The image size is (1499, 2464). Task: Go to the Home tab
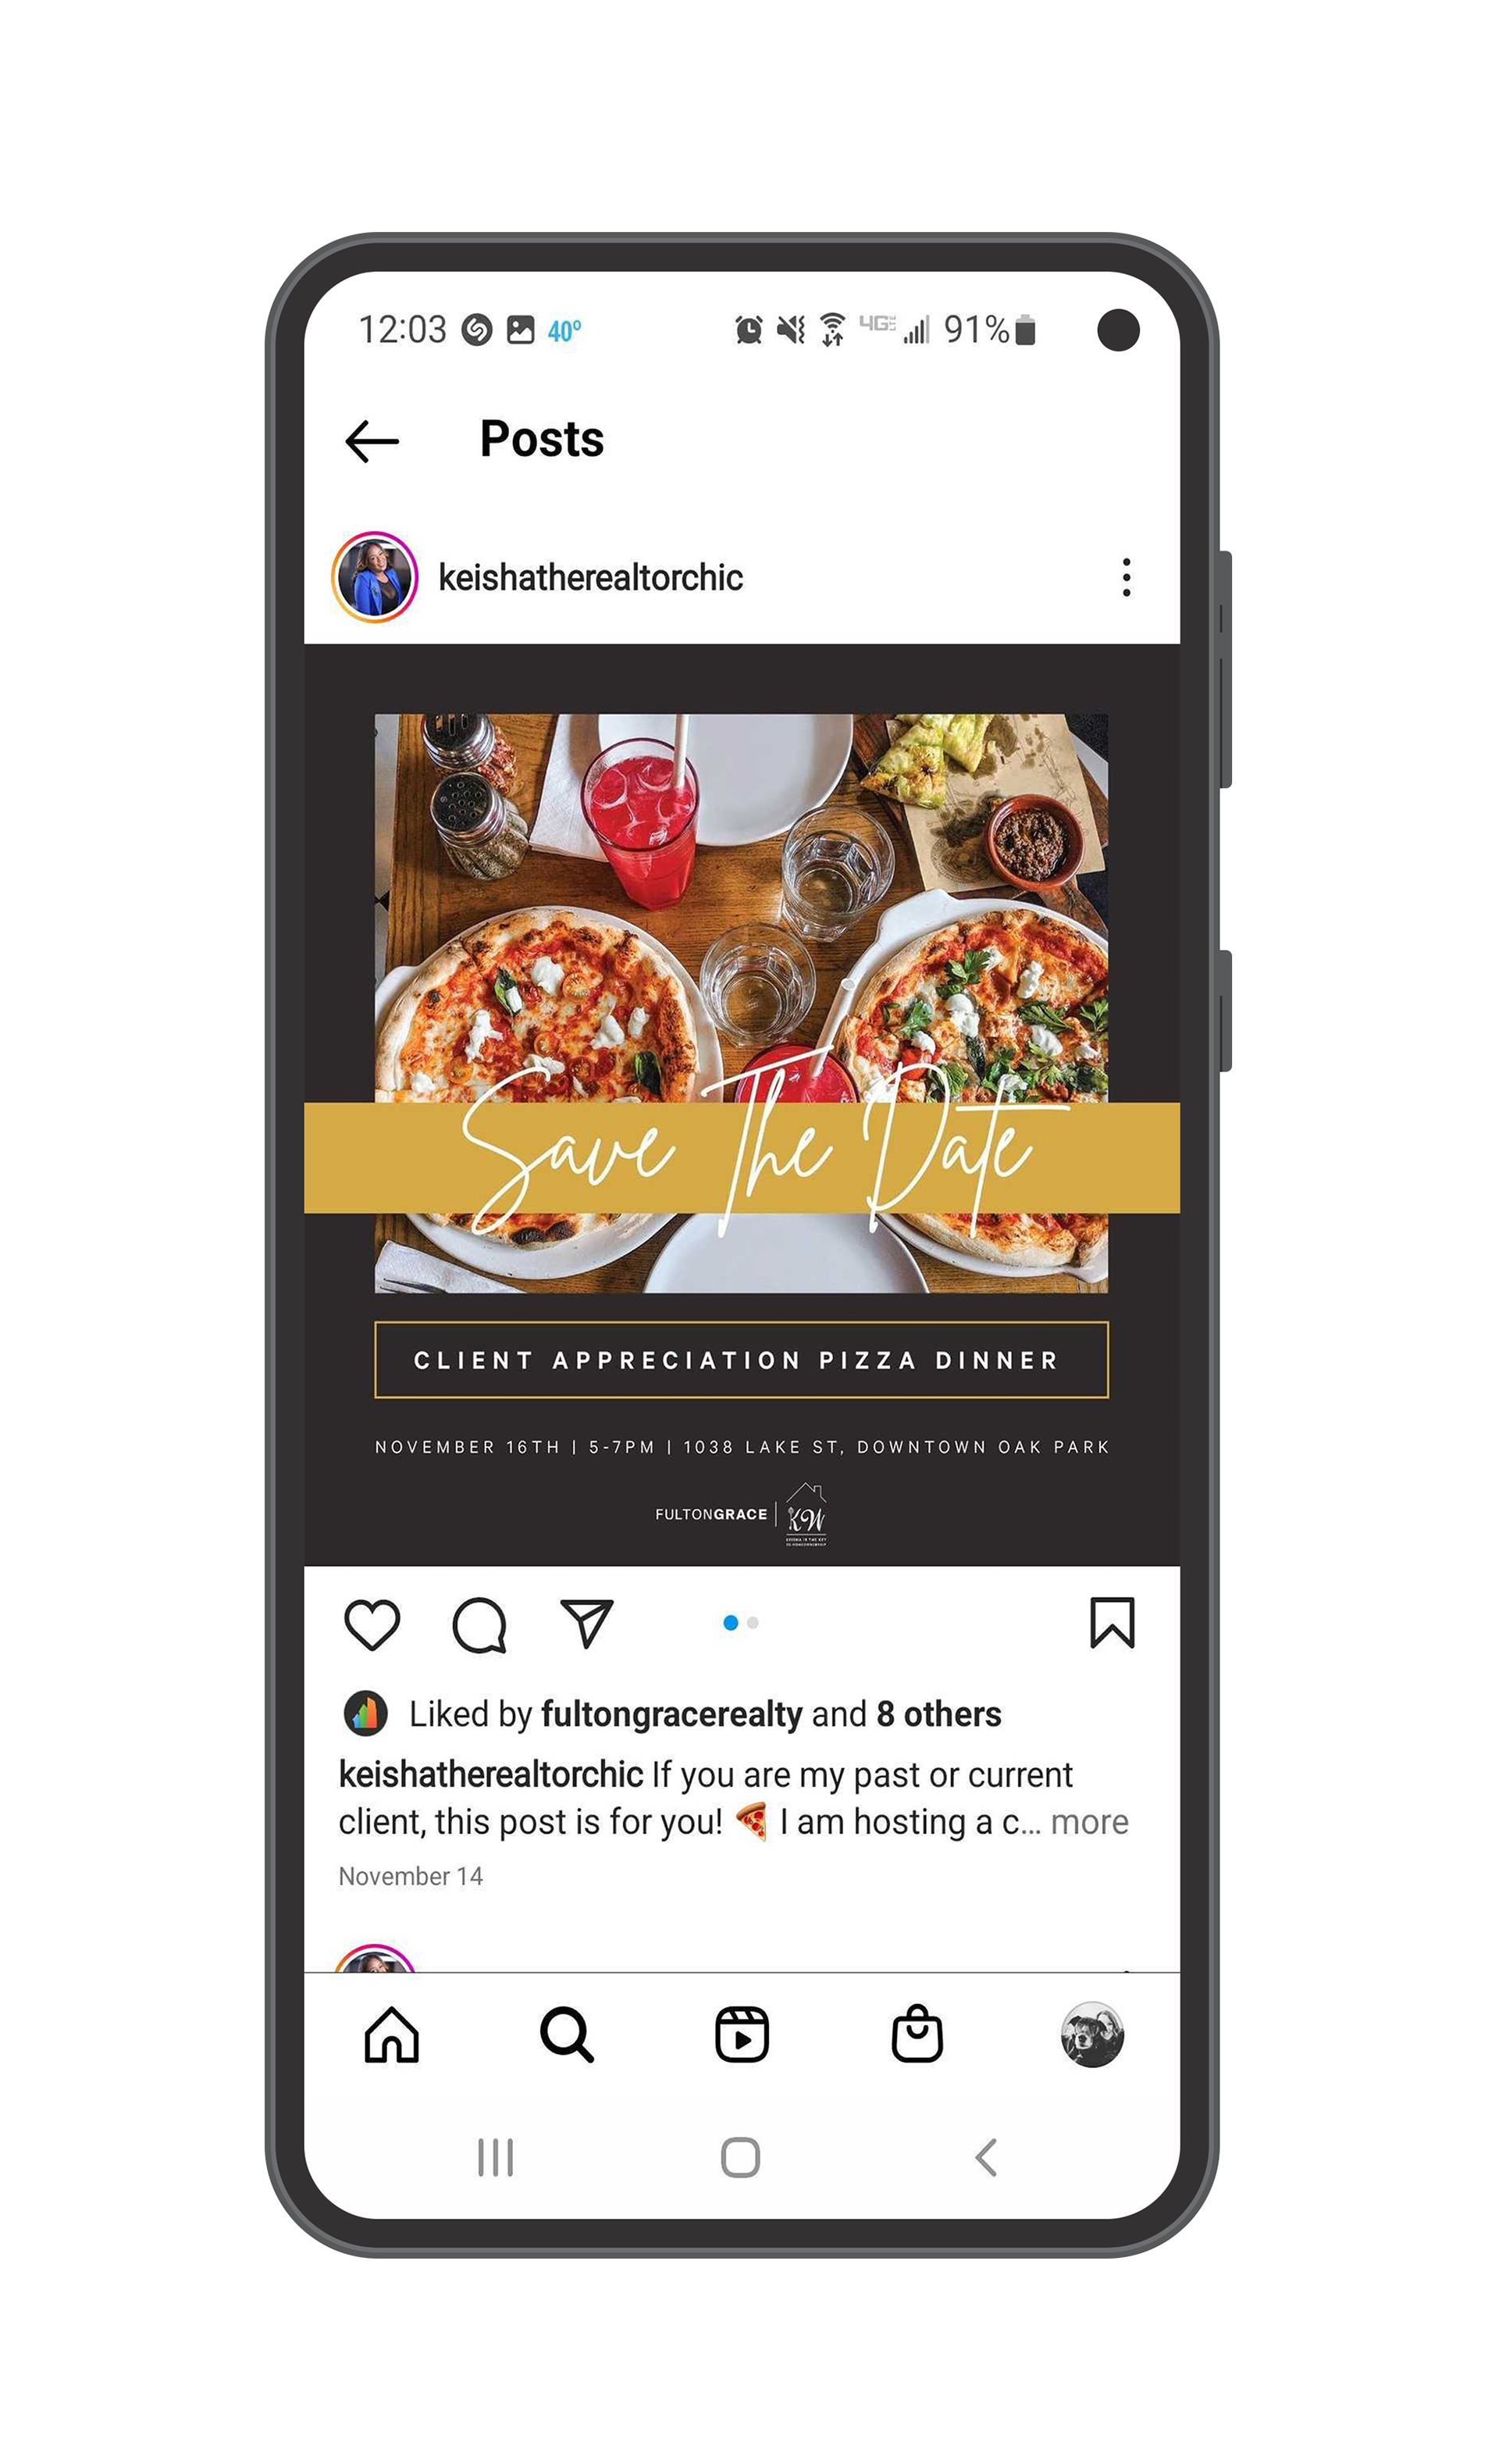[391, 2035]
